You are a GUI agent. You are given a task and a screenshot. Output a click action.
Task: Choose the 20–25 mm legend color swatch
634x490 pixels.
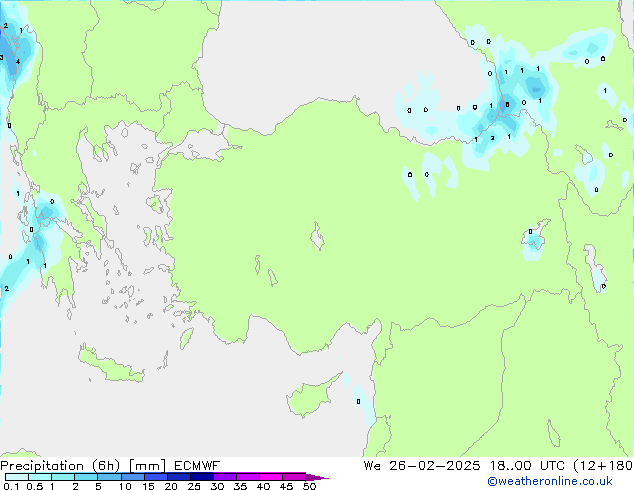click(179, 477)
